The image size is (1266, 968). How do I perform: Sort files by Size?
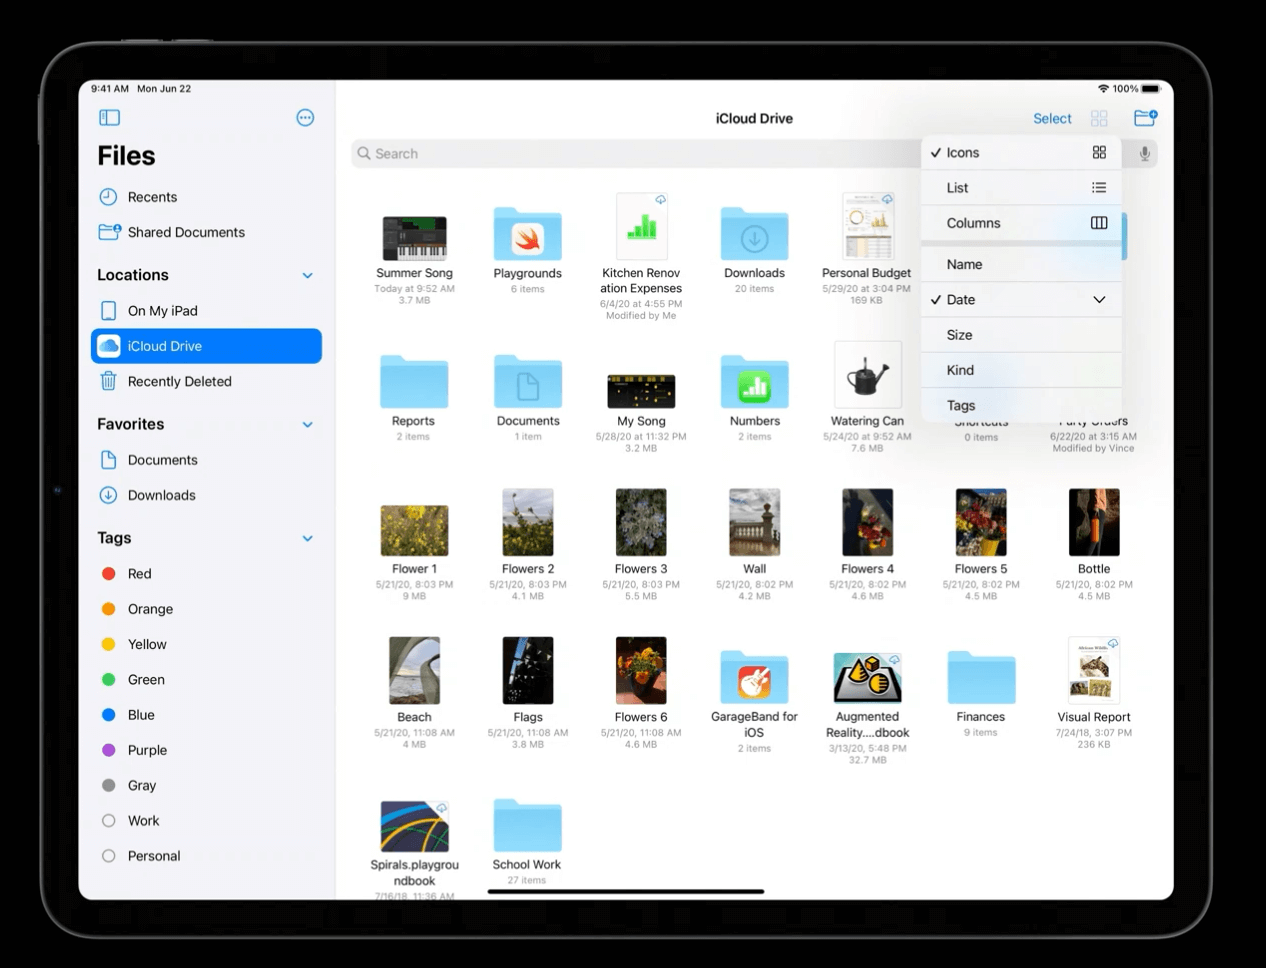[1021, 335]
